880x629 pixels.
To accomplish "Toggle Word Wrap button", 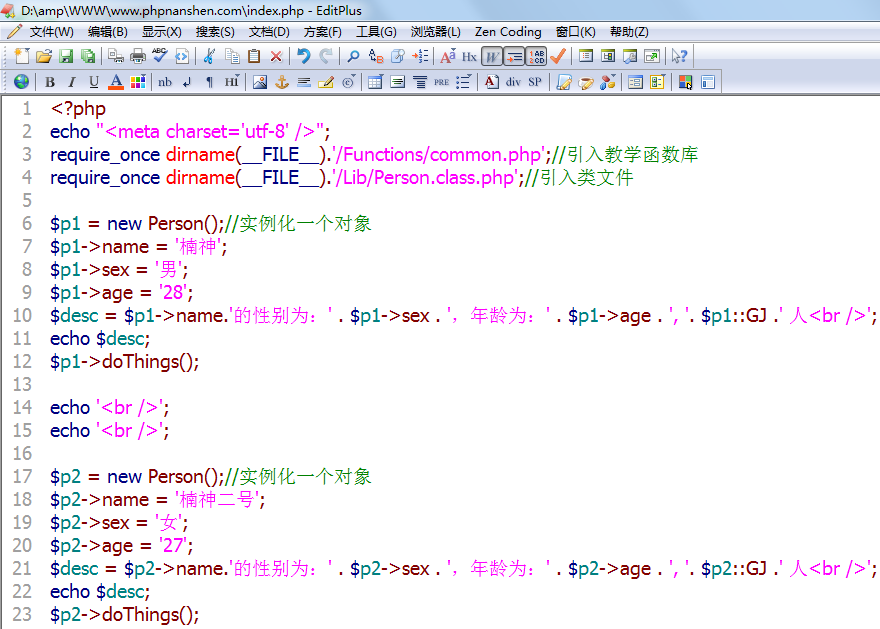I will 492,56.
